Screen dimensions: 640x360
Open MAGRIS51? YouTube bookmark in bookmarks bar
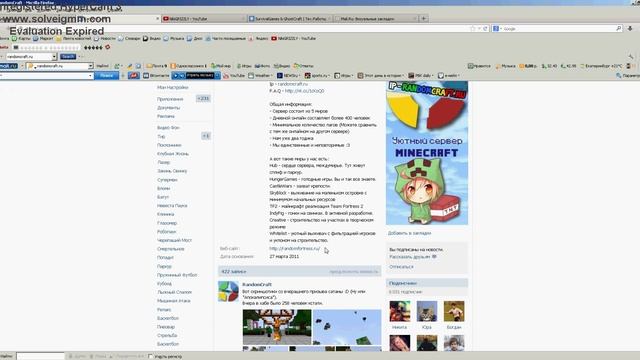click(293, 38)
